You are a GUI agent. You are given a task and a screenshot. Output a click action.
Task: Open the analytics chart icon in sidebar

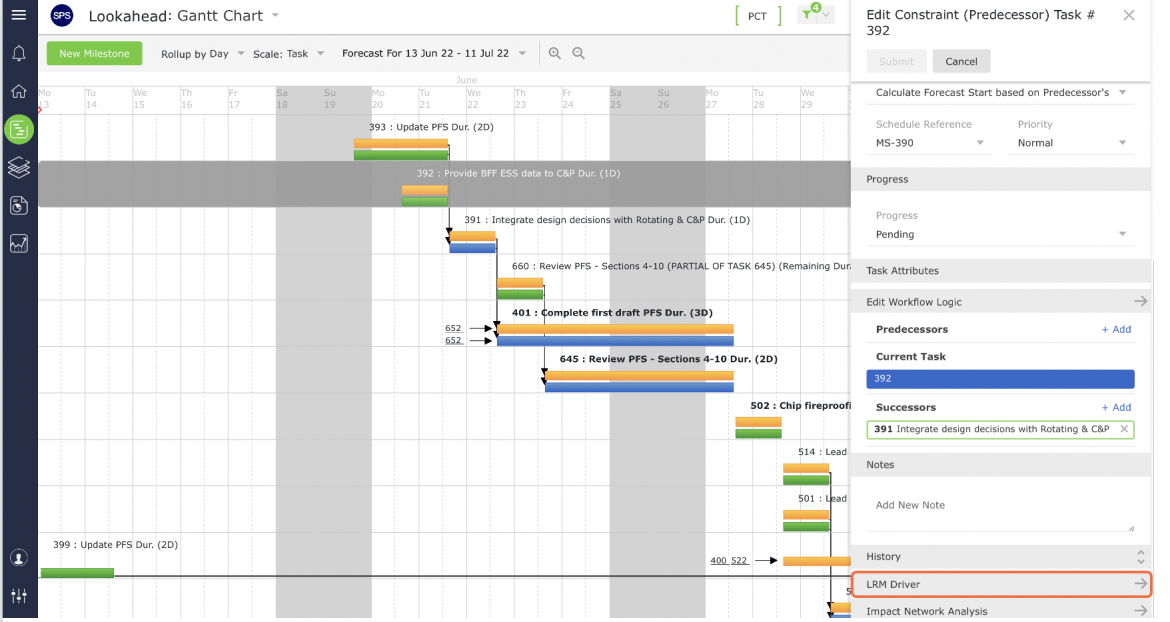tap(19, 244)
